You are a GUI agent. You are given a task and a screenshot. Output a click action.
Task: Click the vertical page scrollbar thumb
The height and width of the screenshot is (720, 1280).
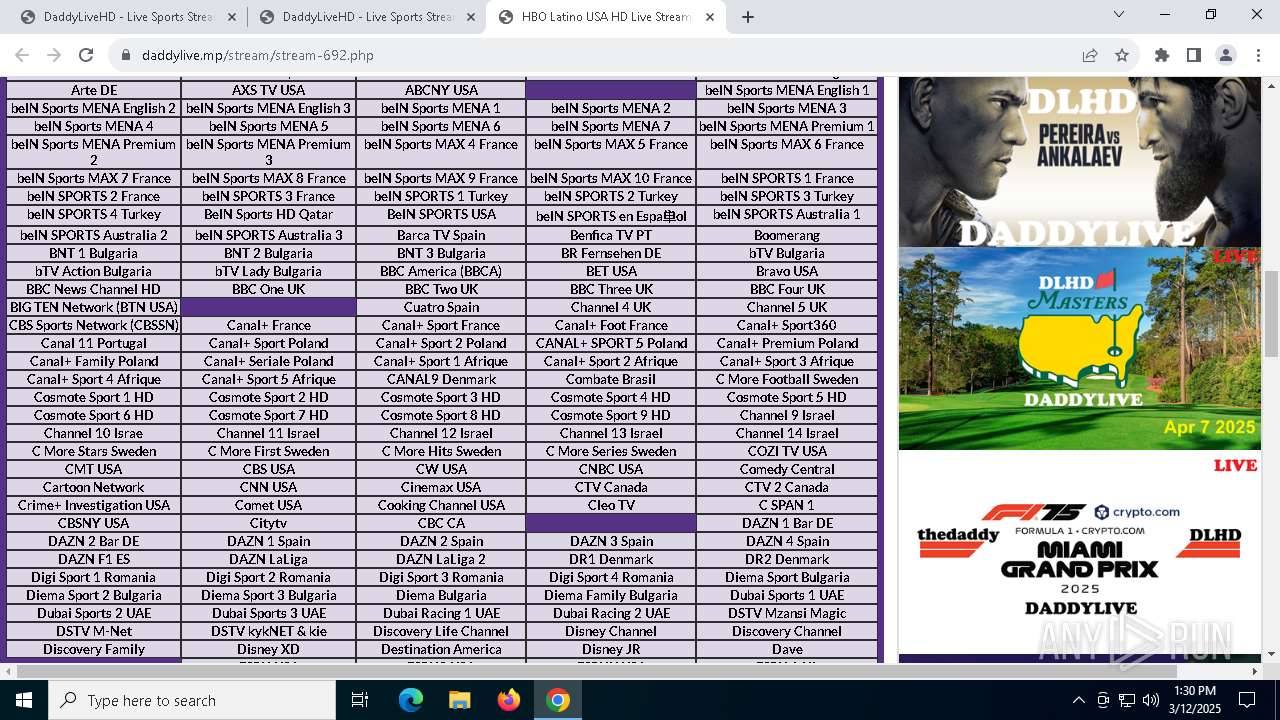coord(1271,313)
